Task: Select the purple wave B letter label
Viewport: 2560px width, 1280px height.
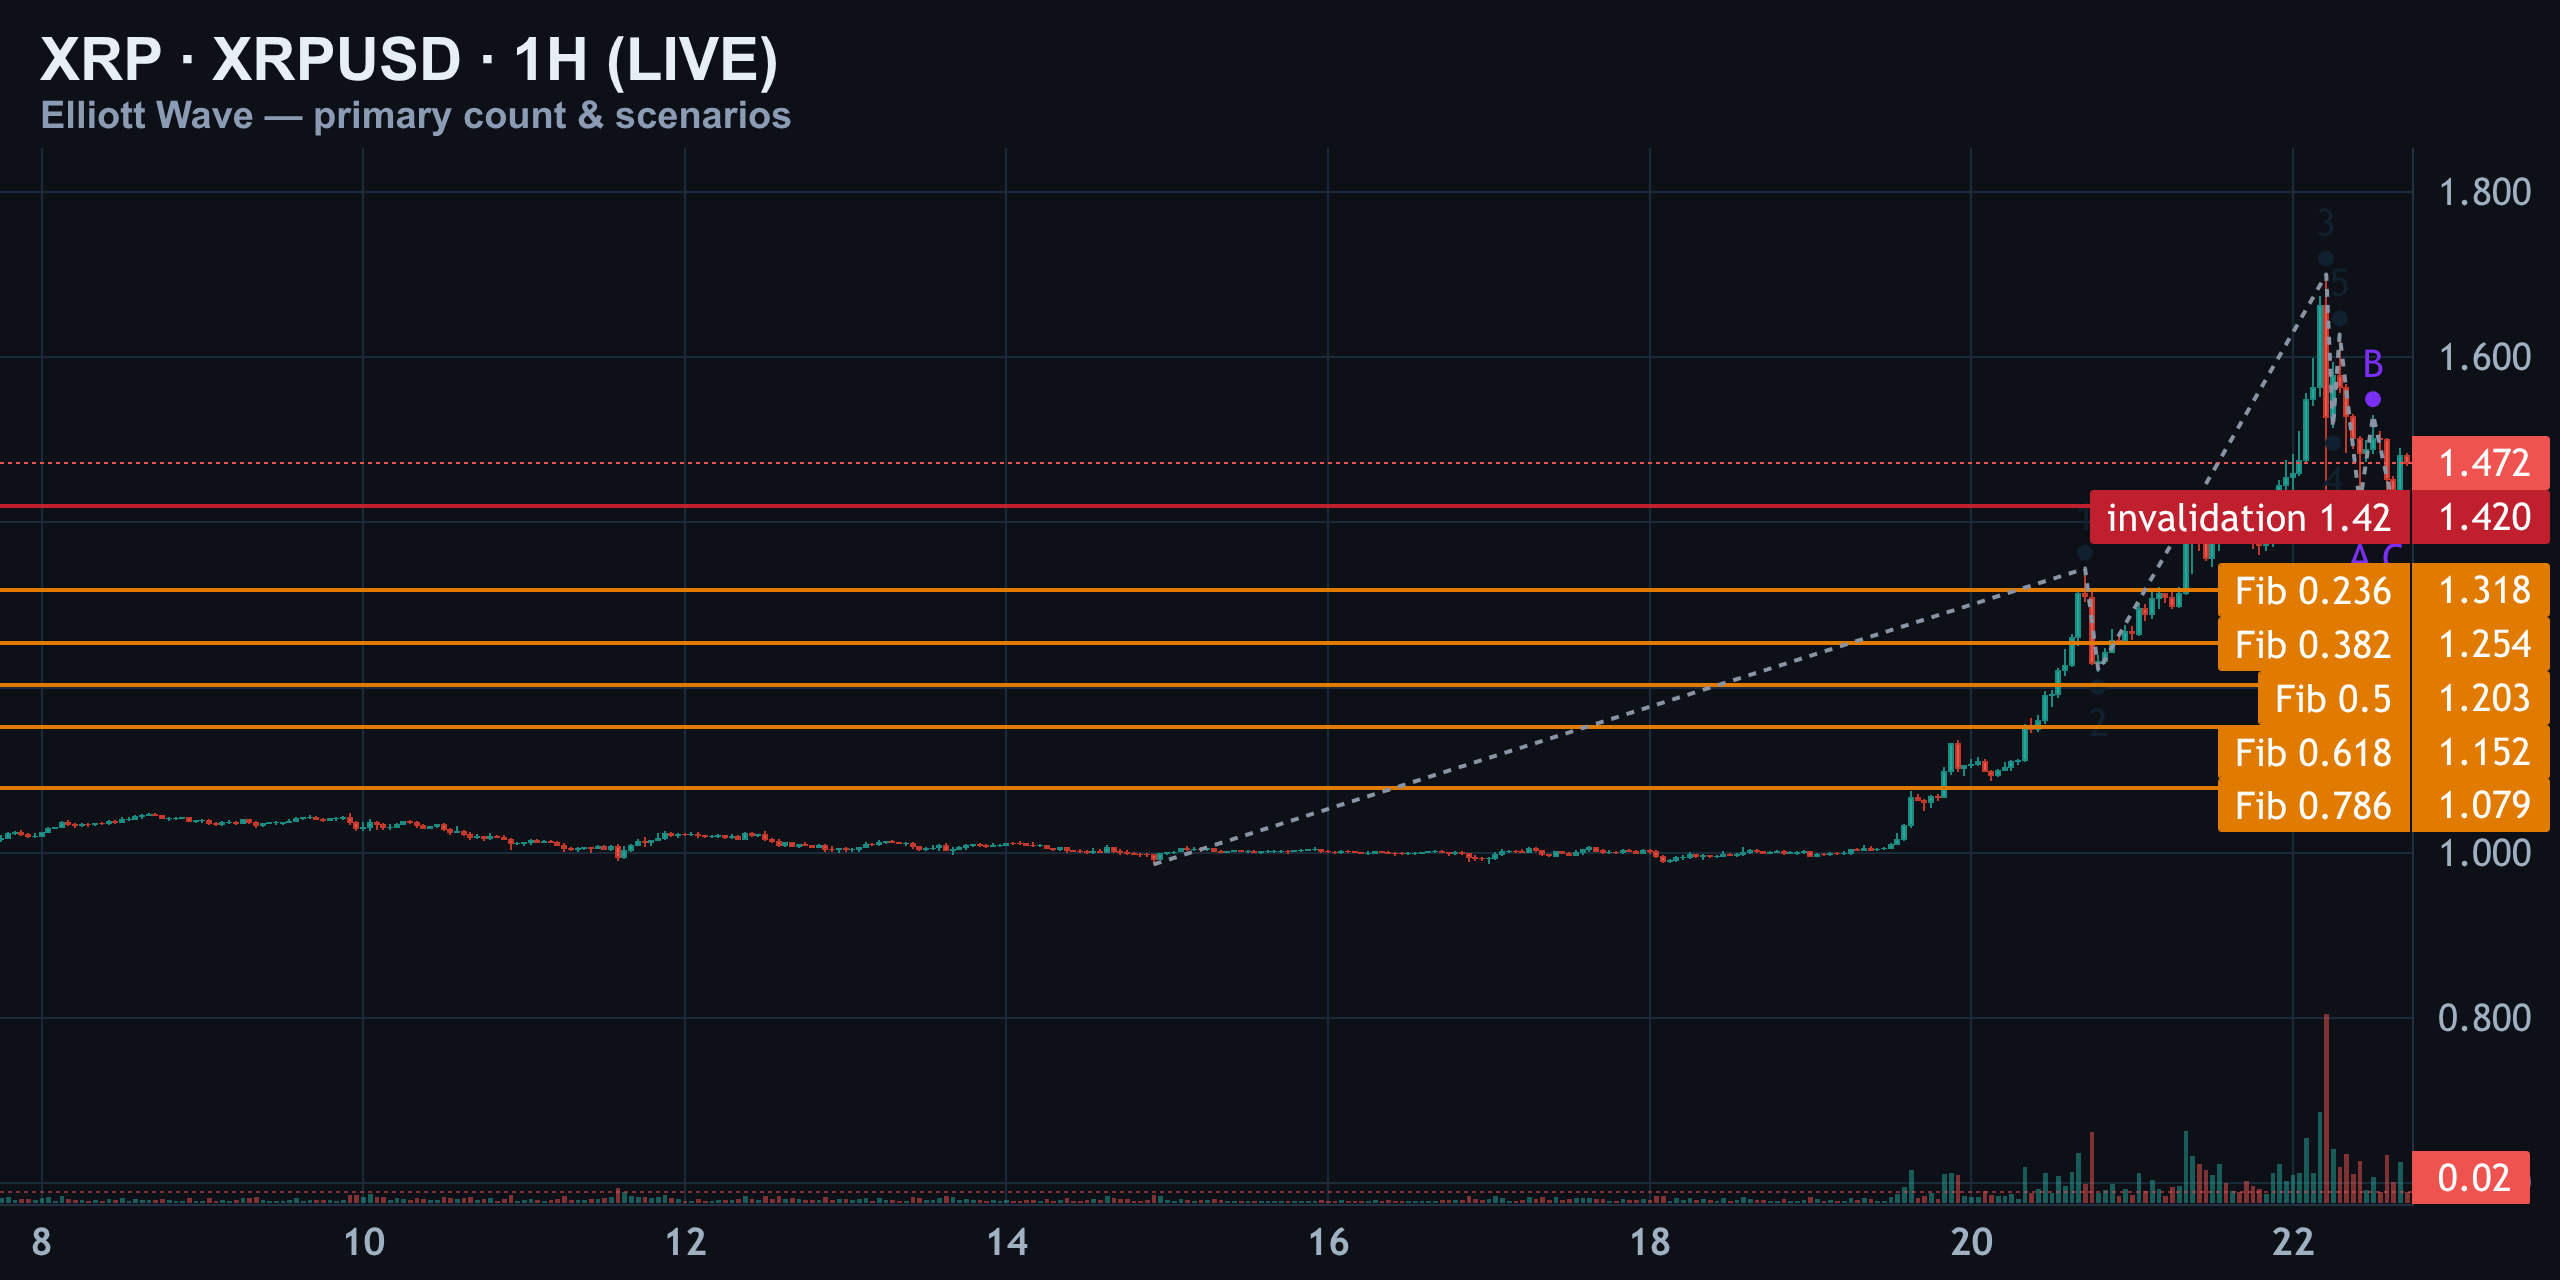Action: [2373, 364]
